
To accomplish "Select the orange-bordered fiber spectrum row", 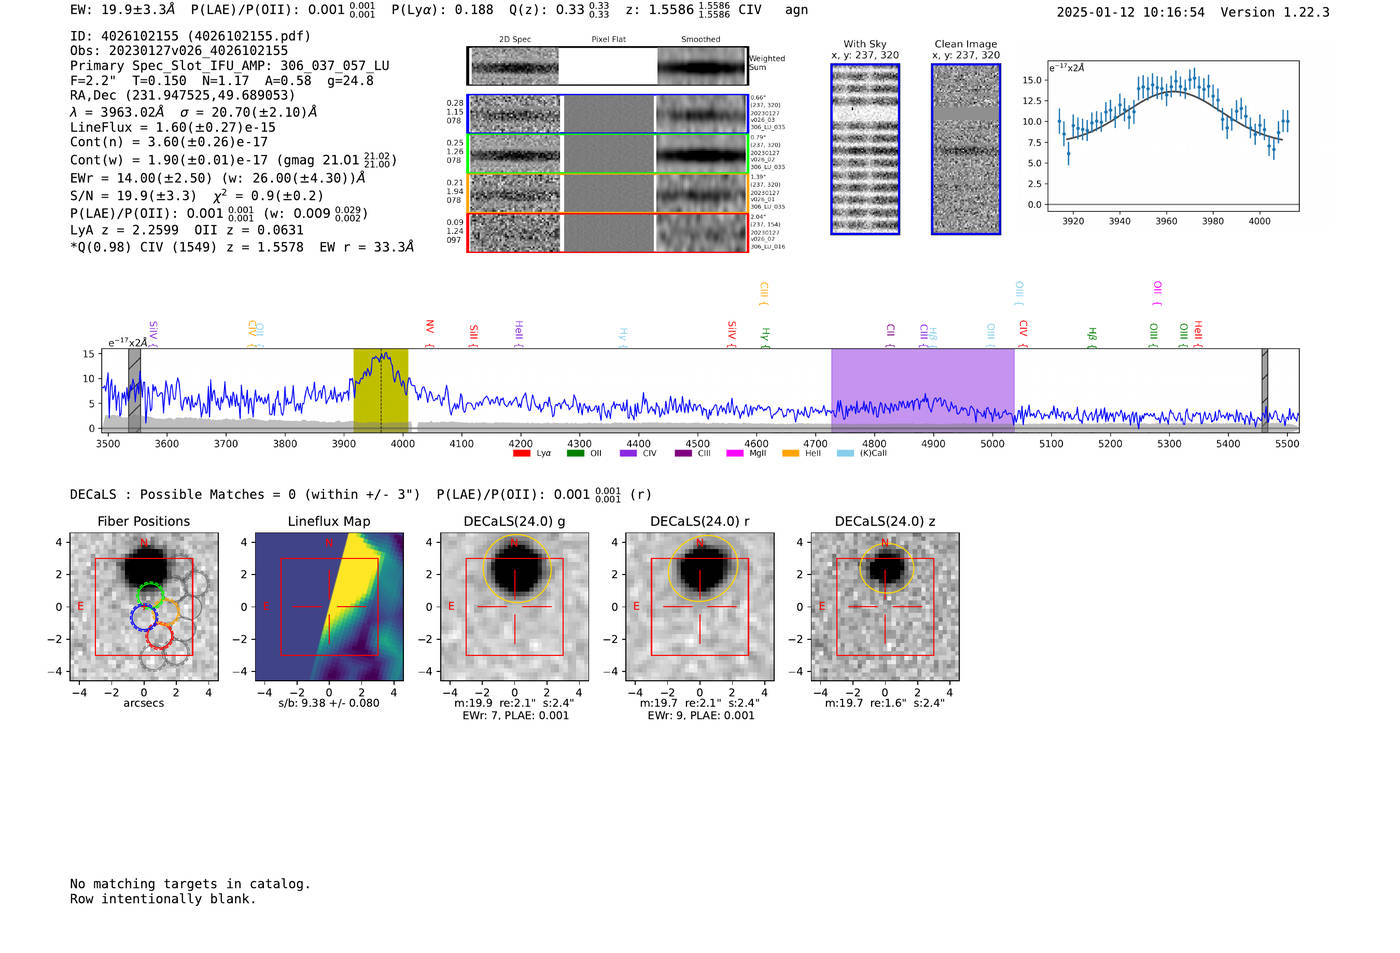I will click(607, 193).
